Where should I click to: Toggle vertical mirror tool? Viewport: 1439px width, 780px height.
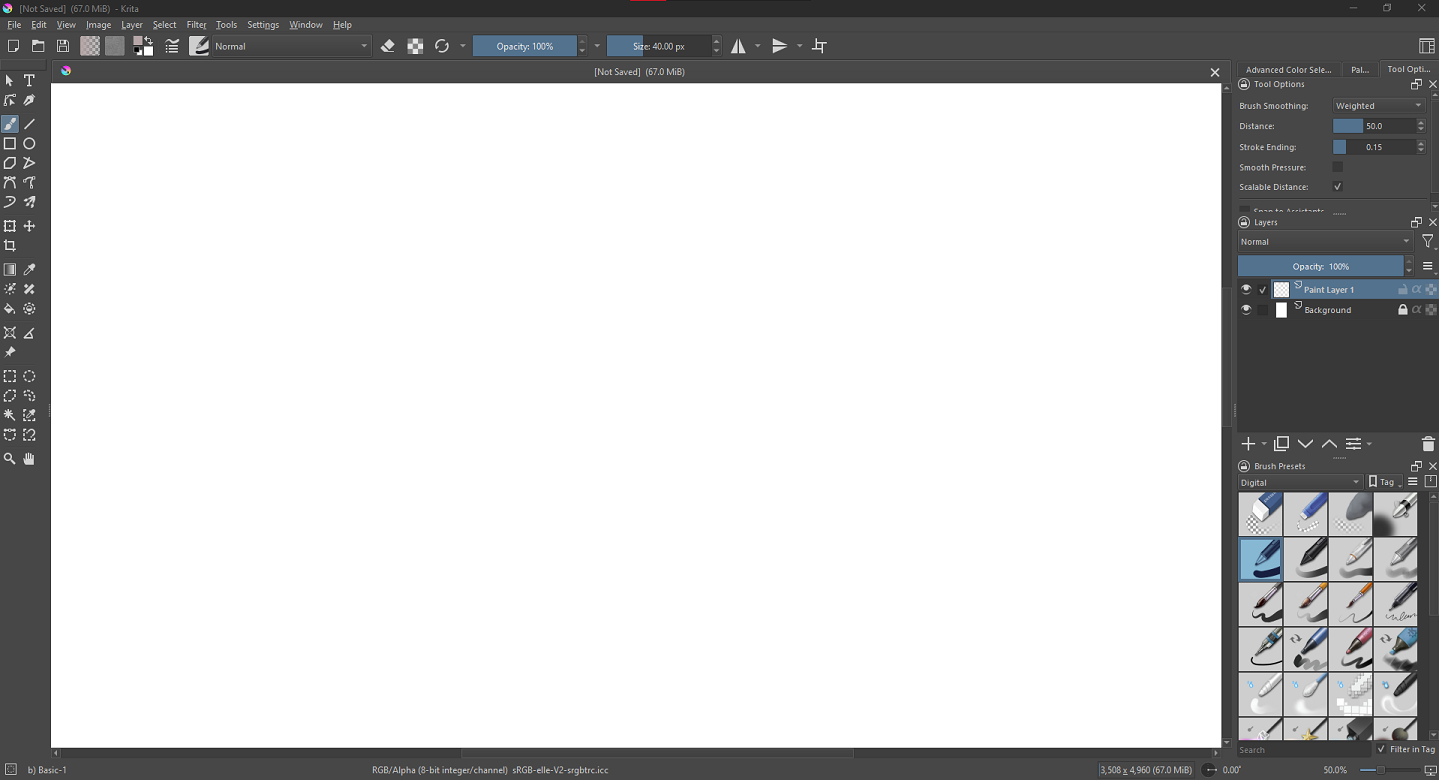coord(780,46)
